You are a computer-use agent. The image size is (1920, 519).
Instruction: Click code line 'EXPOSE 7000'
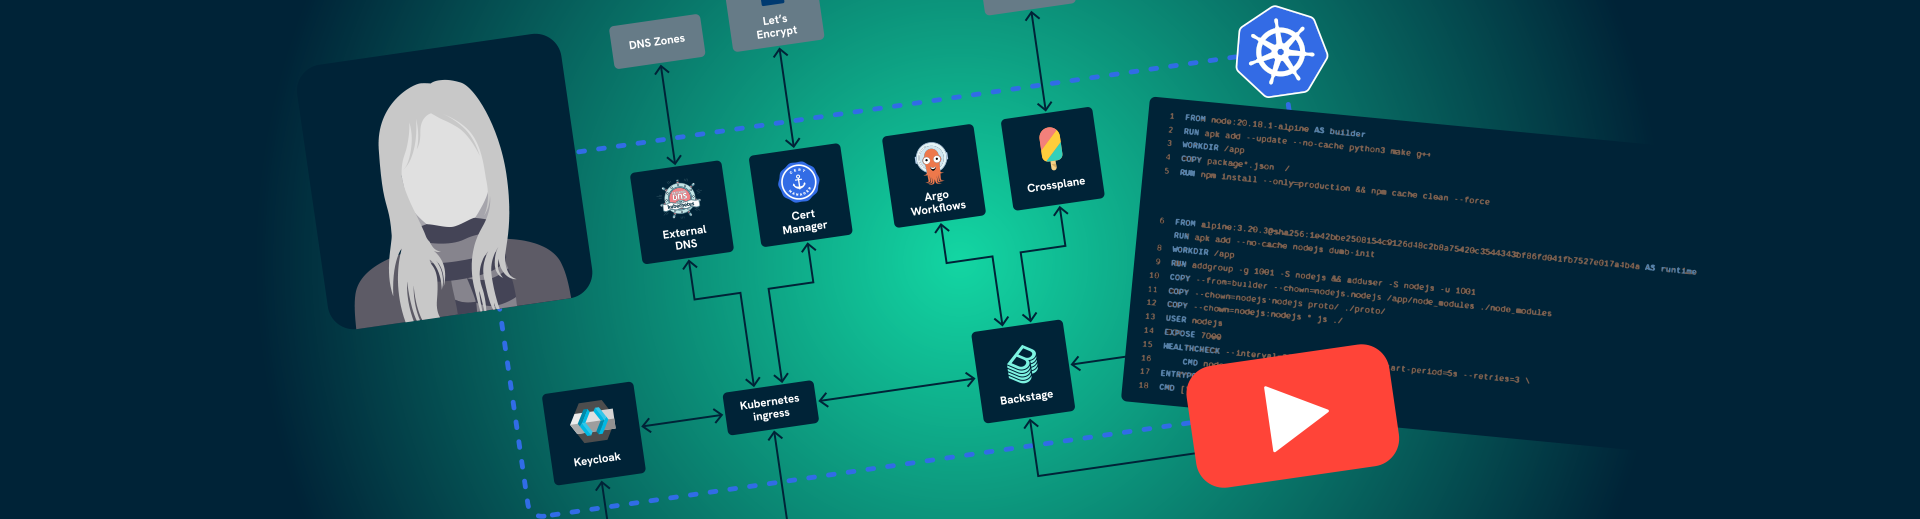[1192, 334]
